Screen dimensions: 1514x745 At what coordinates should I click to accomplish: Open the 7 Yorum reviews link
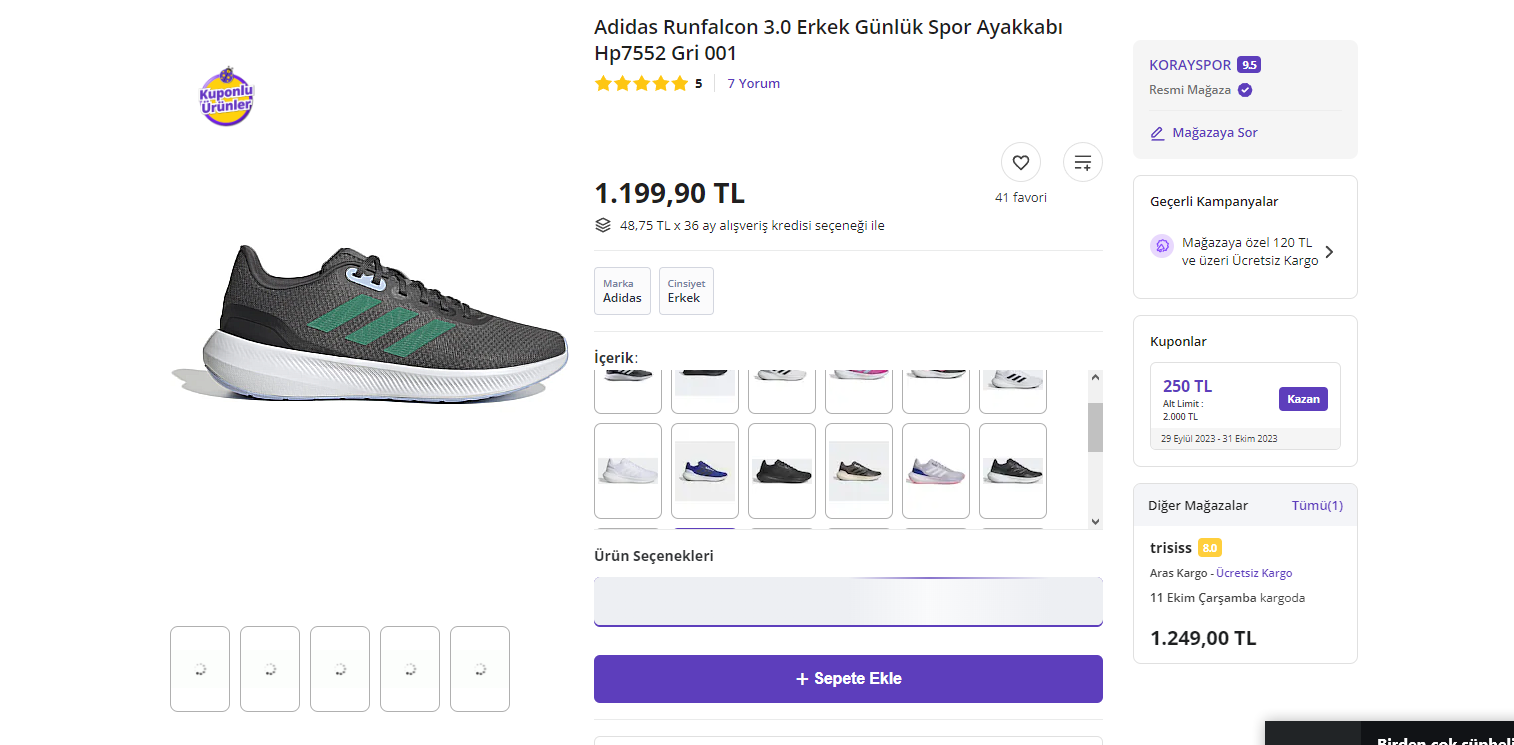(753, 84)
